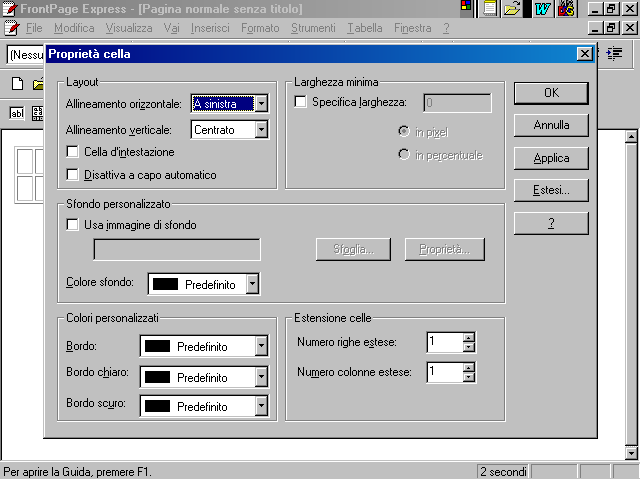Click the partially hidden Open folder toolbar icon
This screenshot has width=640, height=480.
(38, 84)
